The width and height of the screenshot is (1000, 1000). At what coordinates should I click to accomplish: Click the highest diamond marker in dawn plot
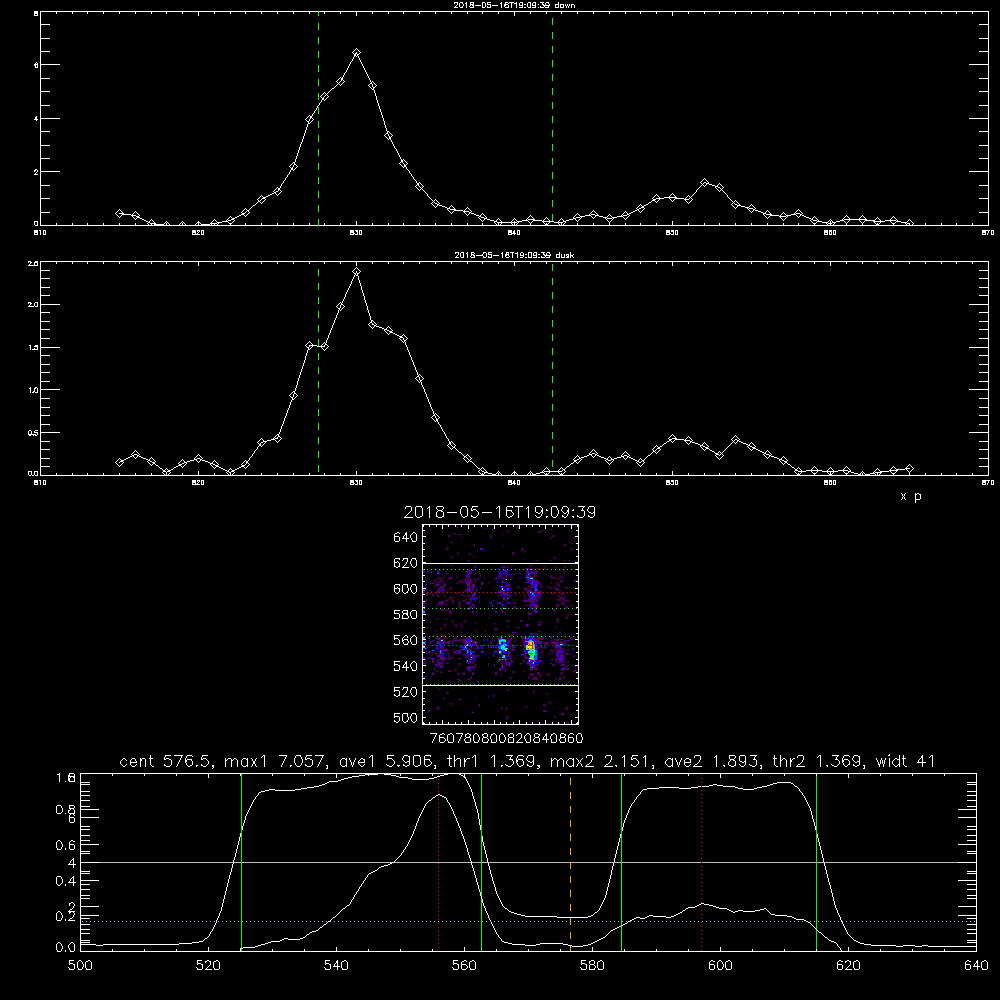point(357,52)
